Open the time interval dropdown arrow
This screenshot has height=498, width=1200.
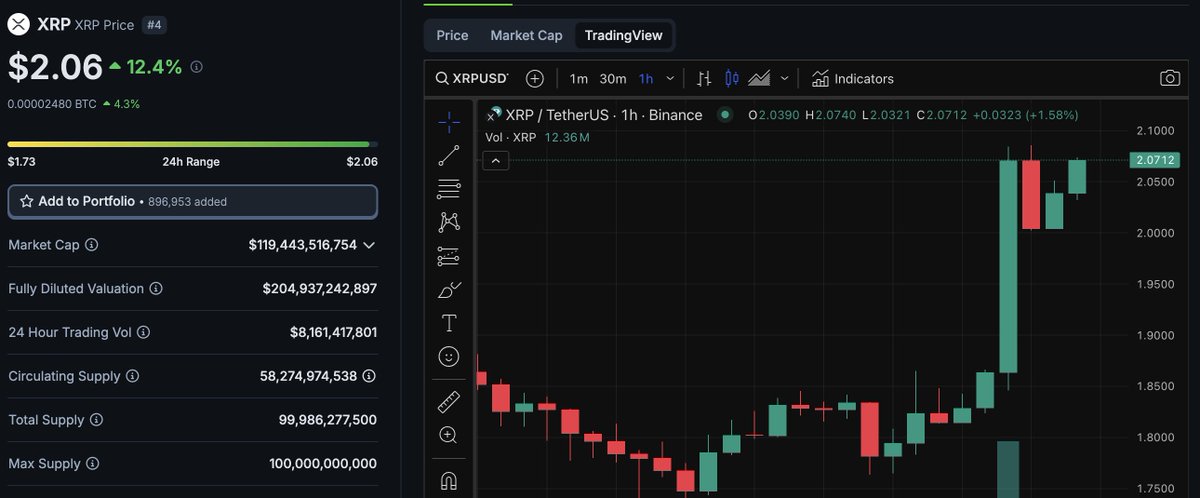670,78
